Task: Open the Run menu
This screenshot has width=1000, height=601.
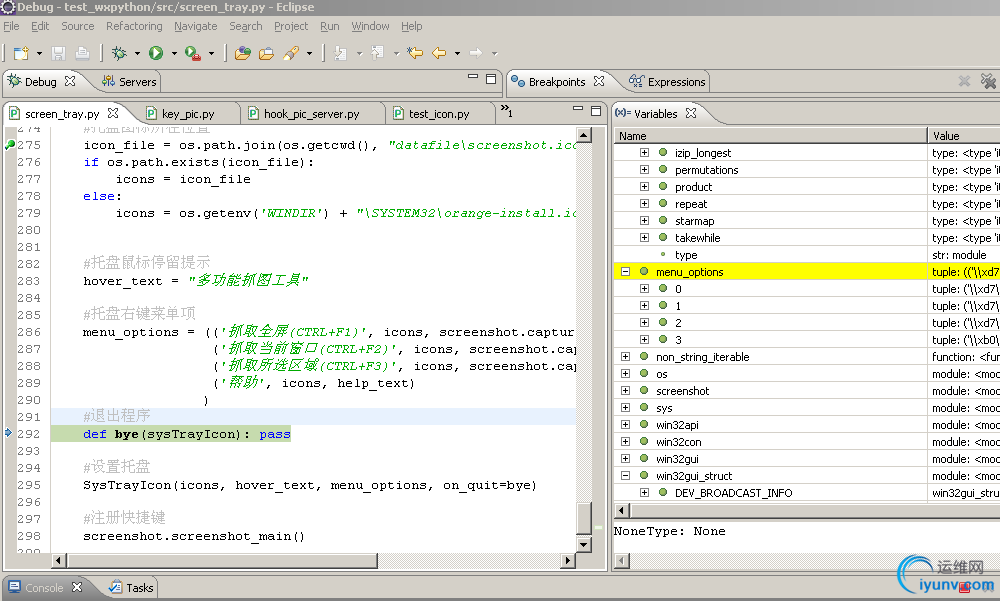Action: point(330,26)
